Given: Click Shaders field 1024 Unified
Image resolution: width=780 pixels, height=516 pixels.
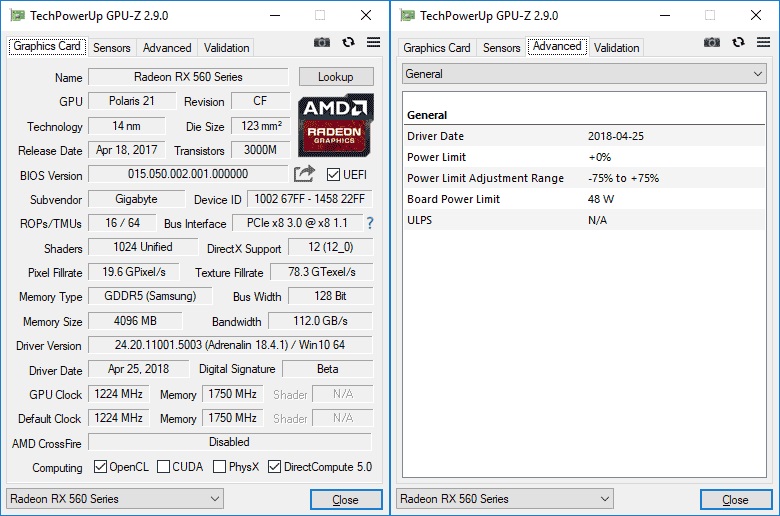Looking at the screenshot, I should tap(143, 247).
